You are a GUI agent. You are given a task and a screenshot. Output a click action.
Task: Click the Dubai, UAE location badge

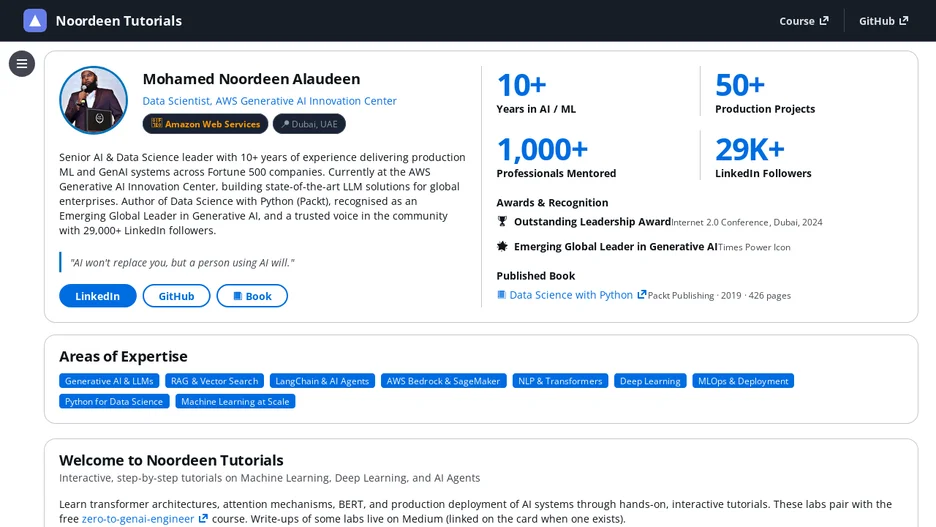[x=309, y=124]
